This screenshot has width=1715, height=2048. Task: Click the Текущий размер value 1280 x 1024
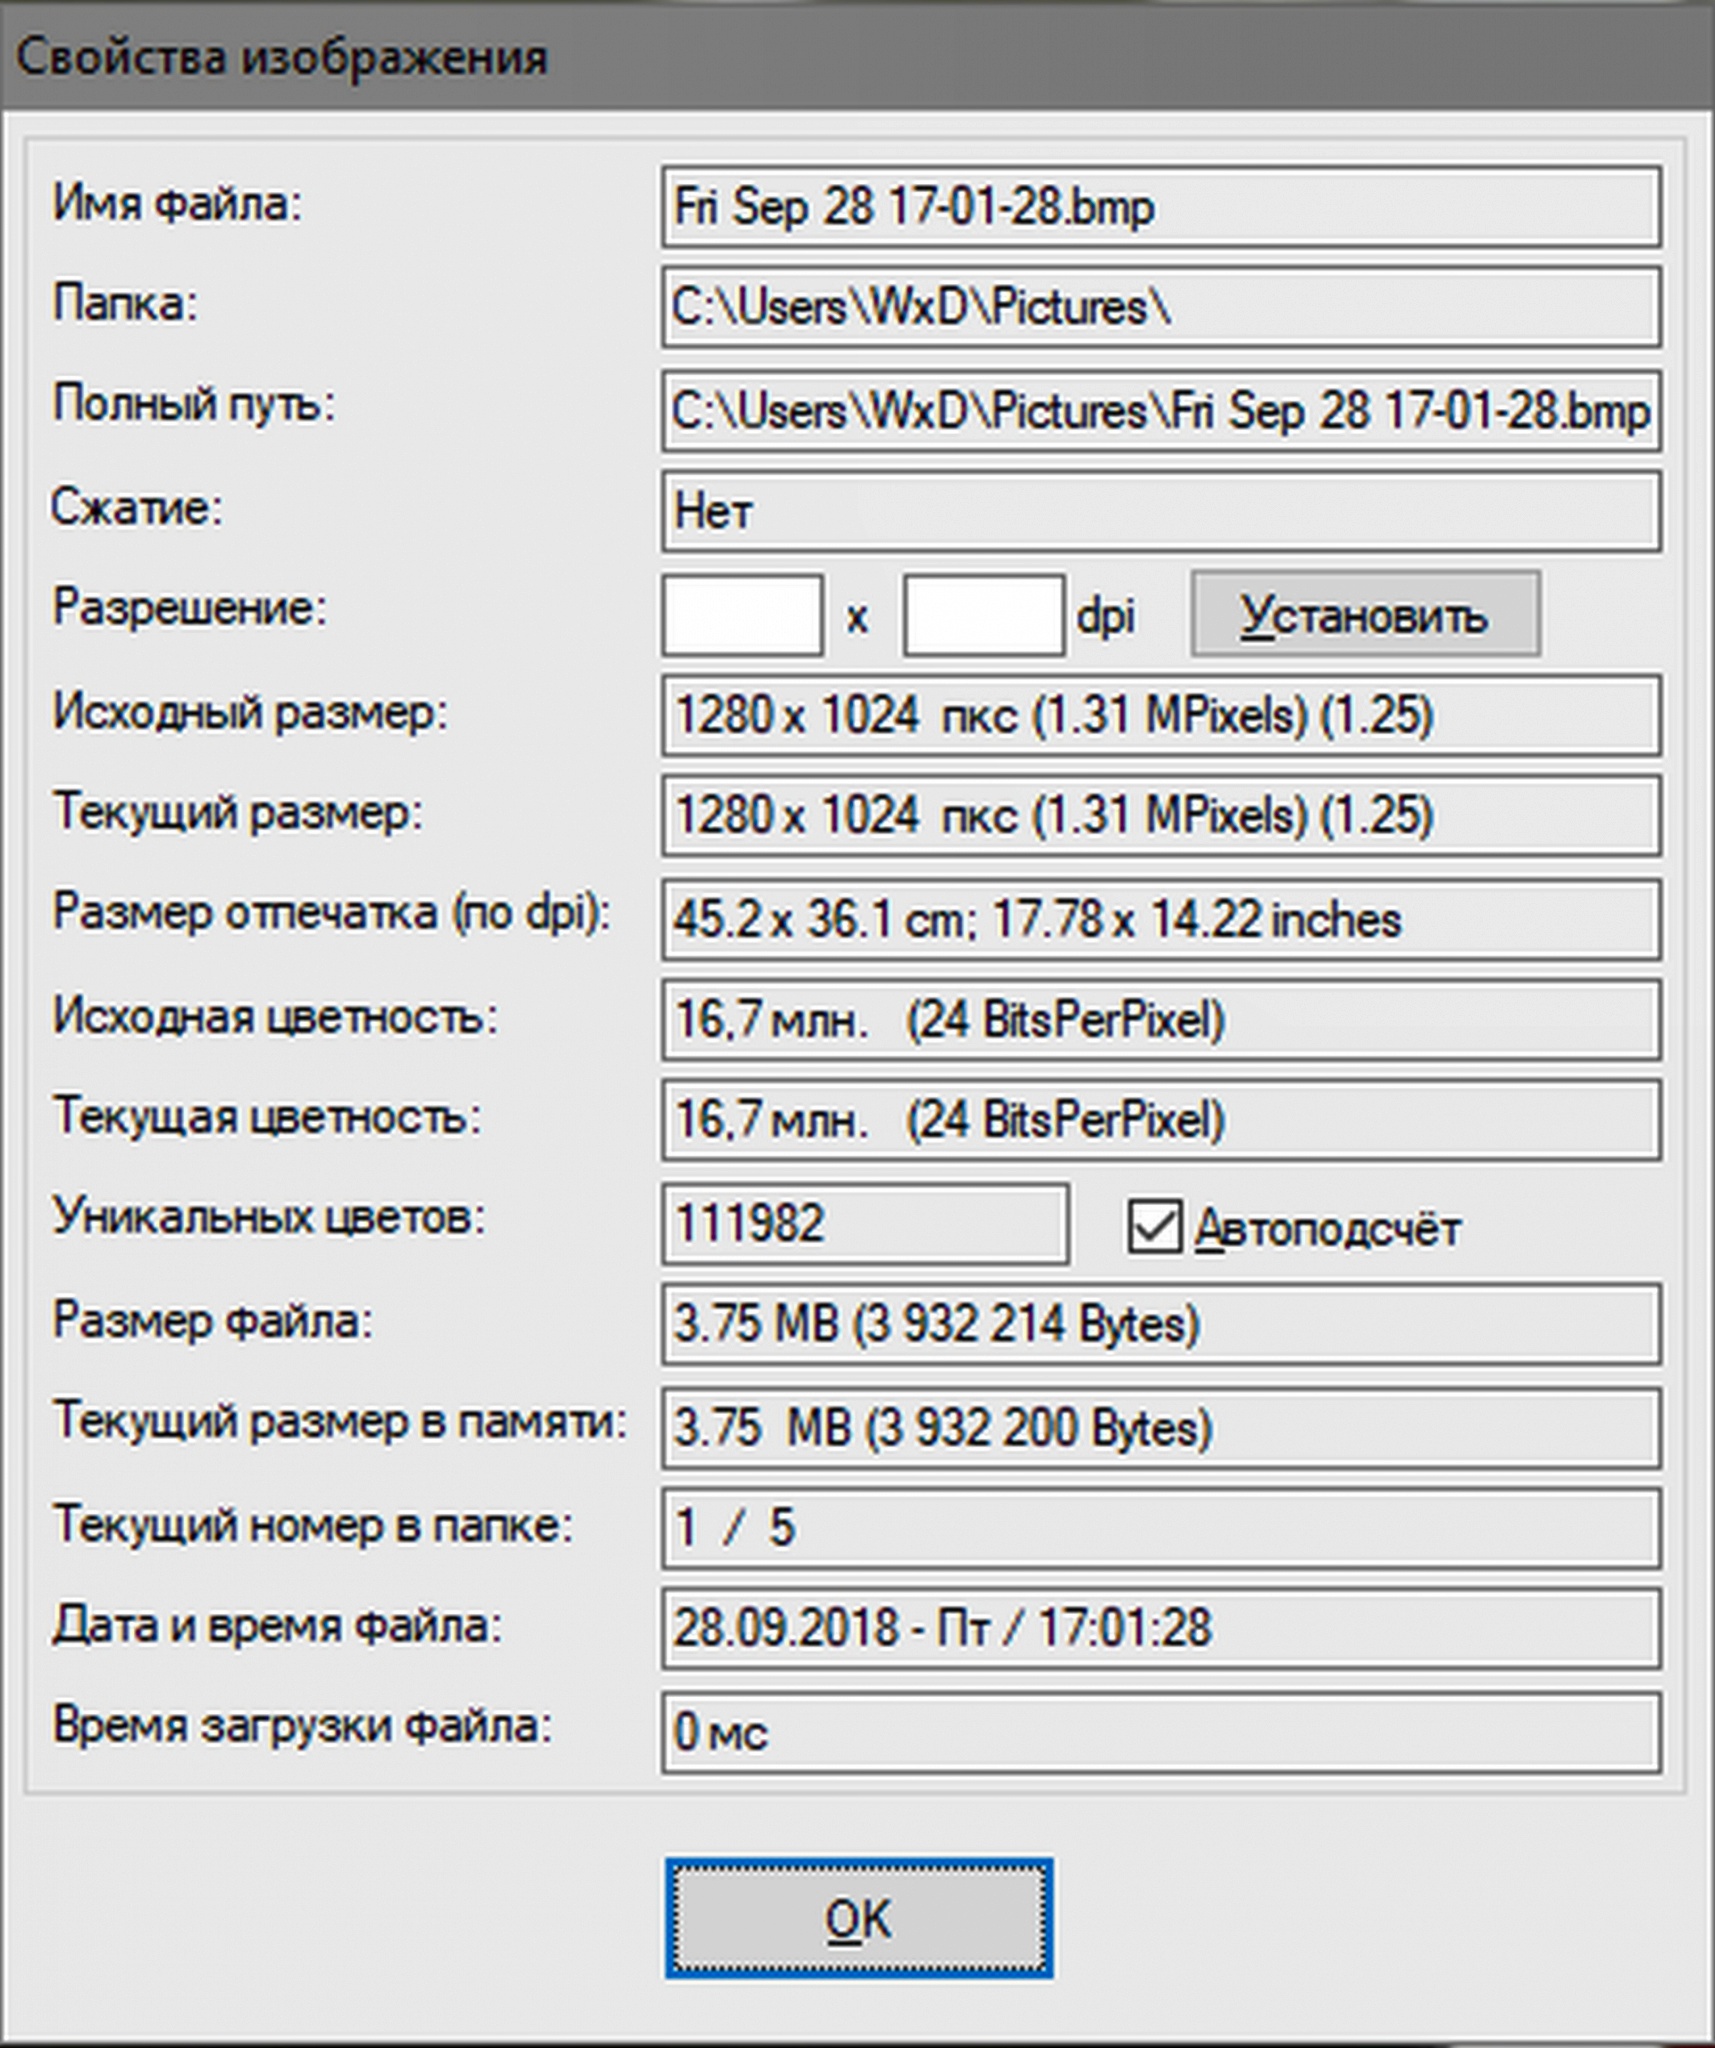[x=1161, y=815]
